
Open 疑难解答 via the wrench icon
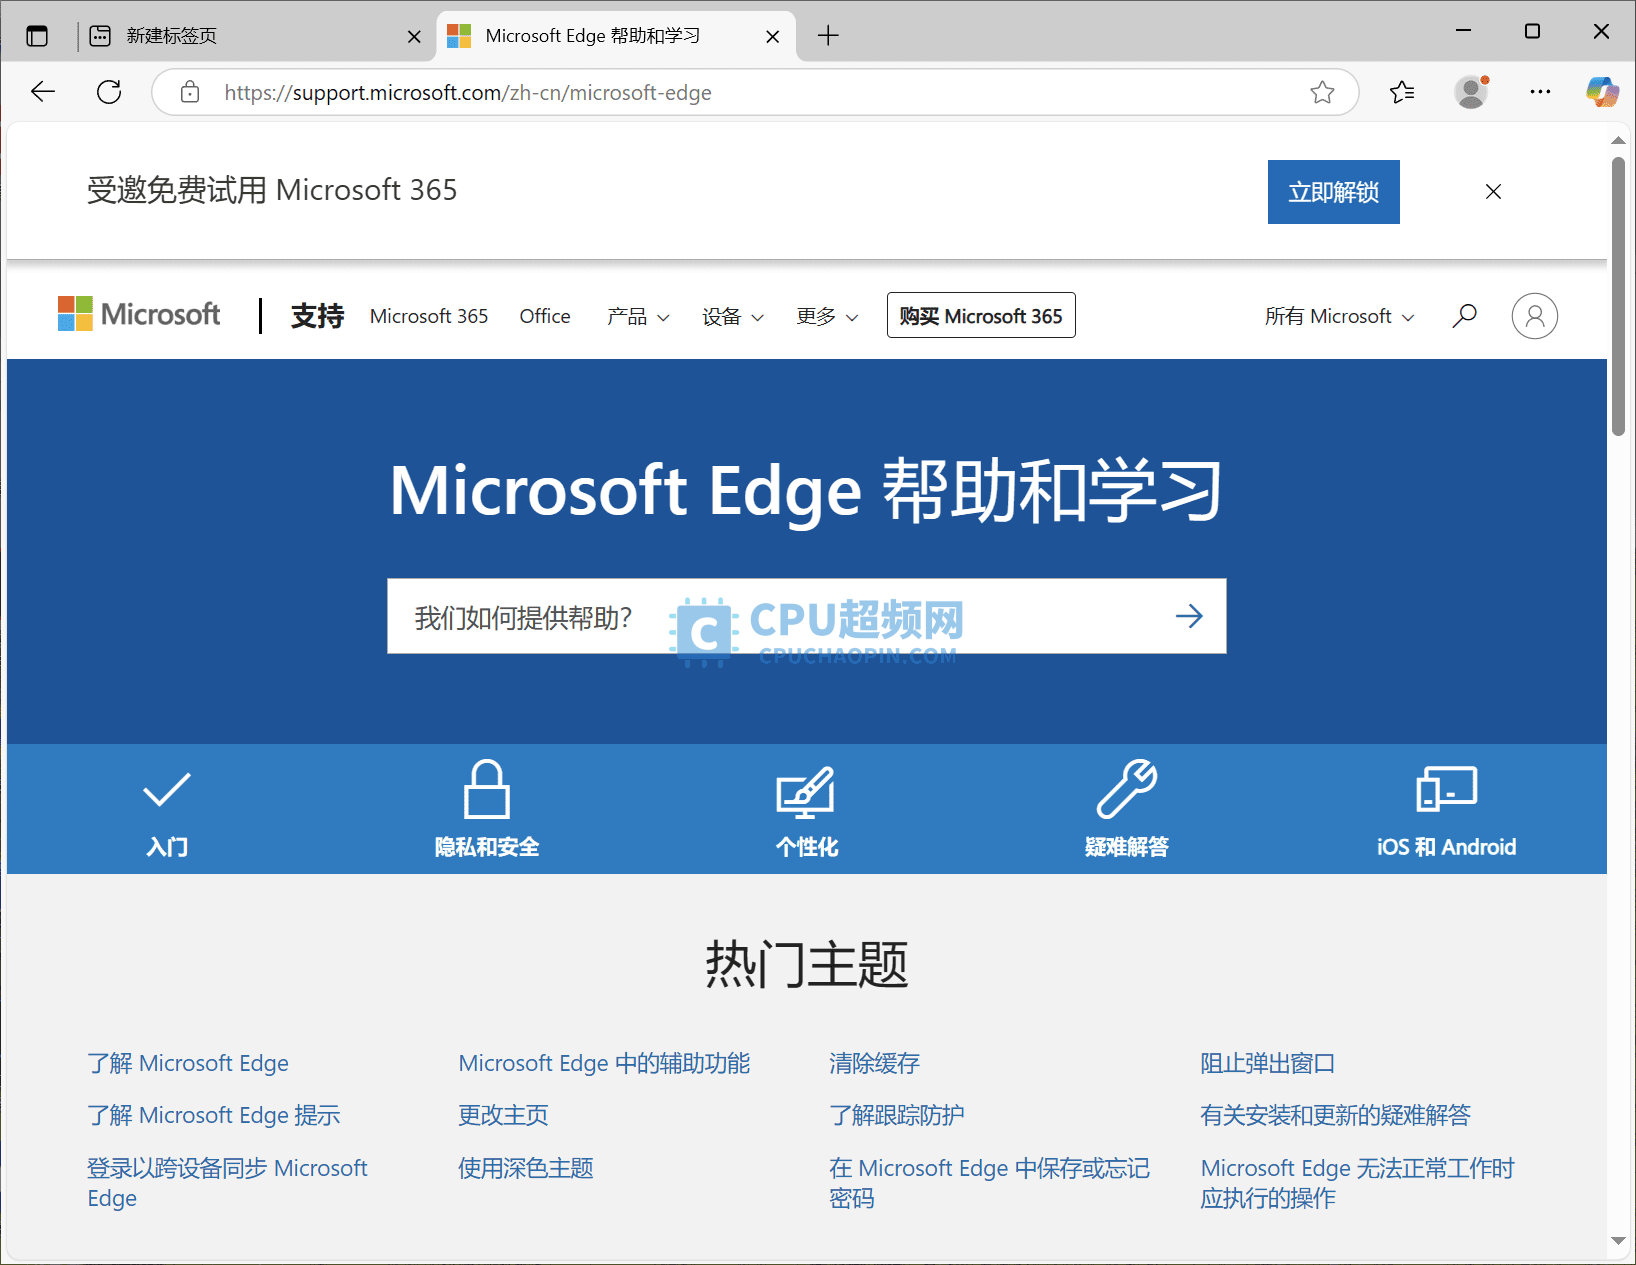click(x=1126, y=790)
